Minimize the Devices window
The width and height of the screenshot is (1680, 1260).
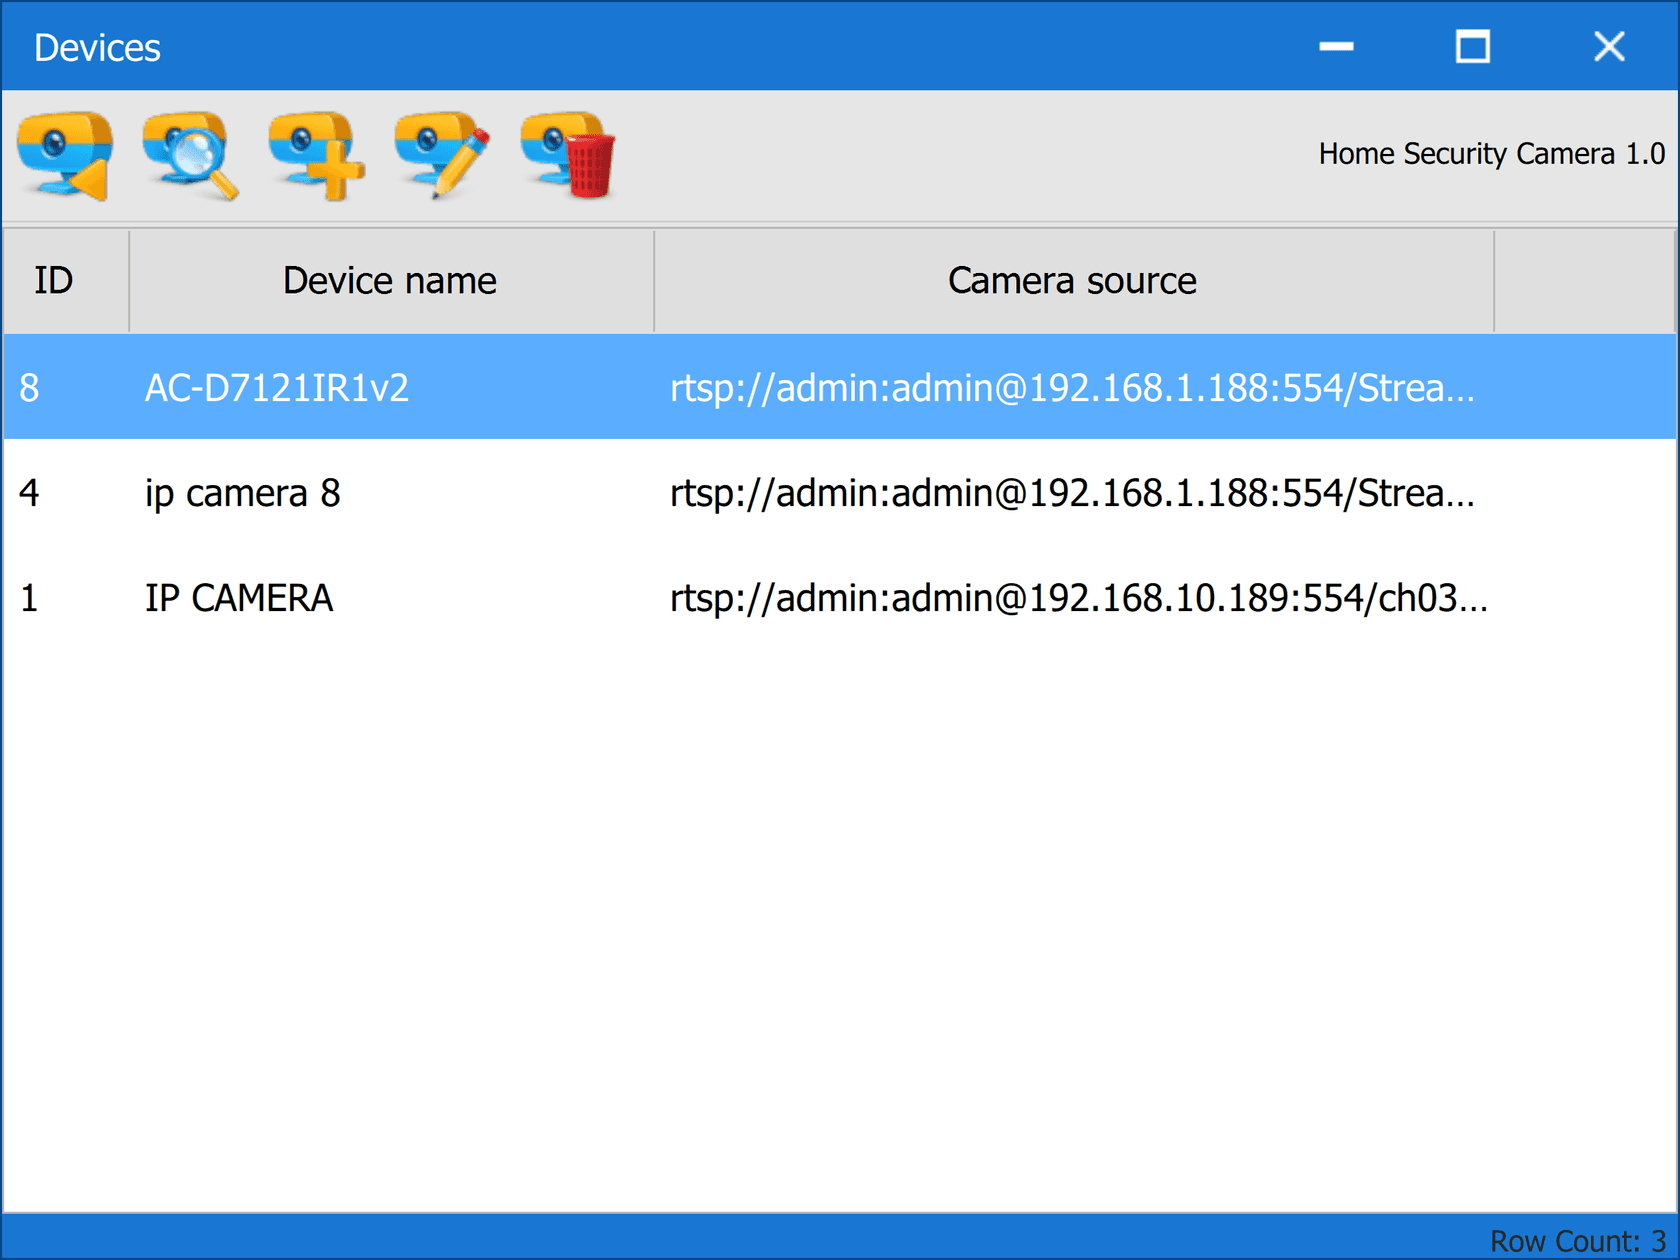tap(1336, 47)
